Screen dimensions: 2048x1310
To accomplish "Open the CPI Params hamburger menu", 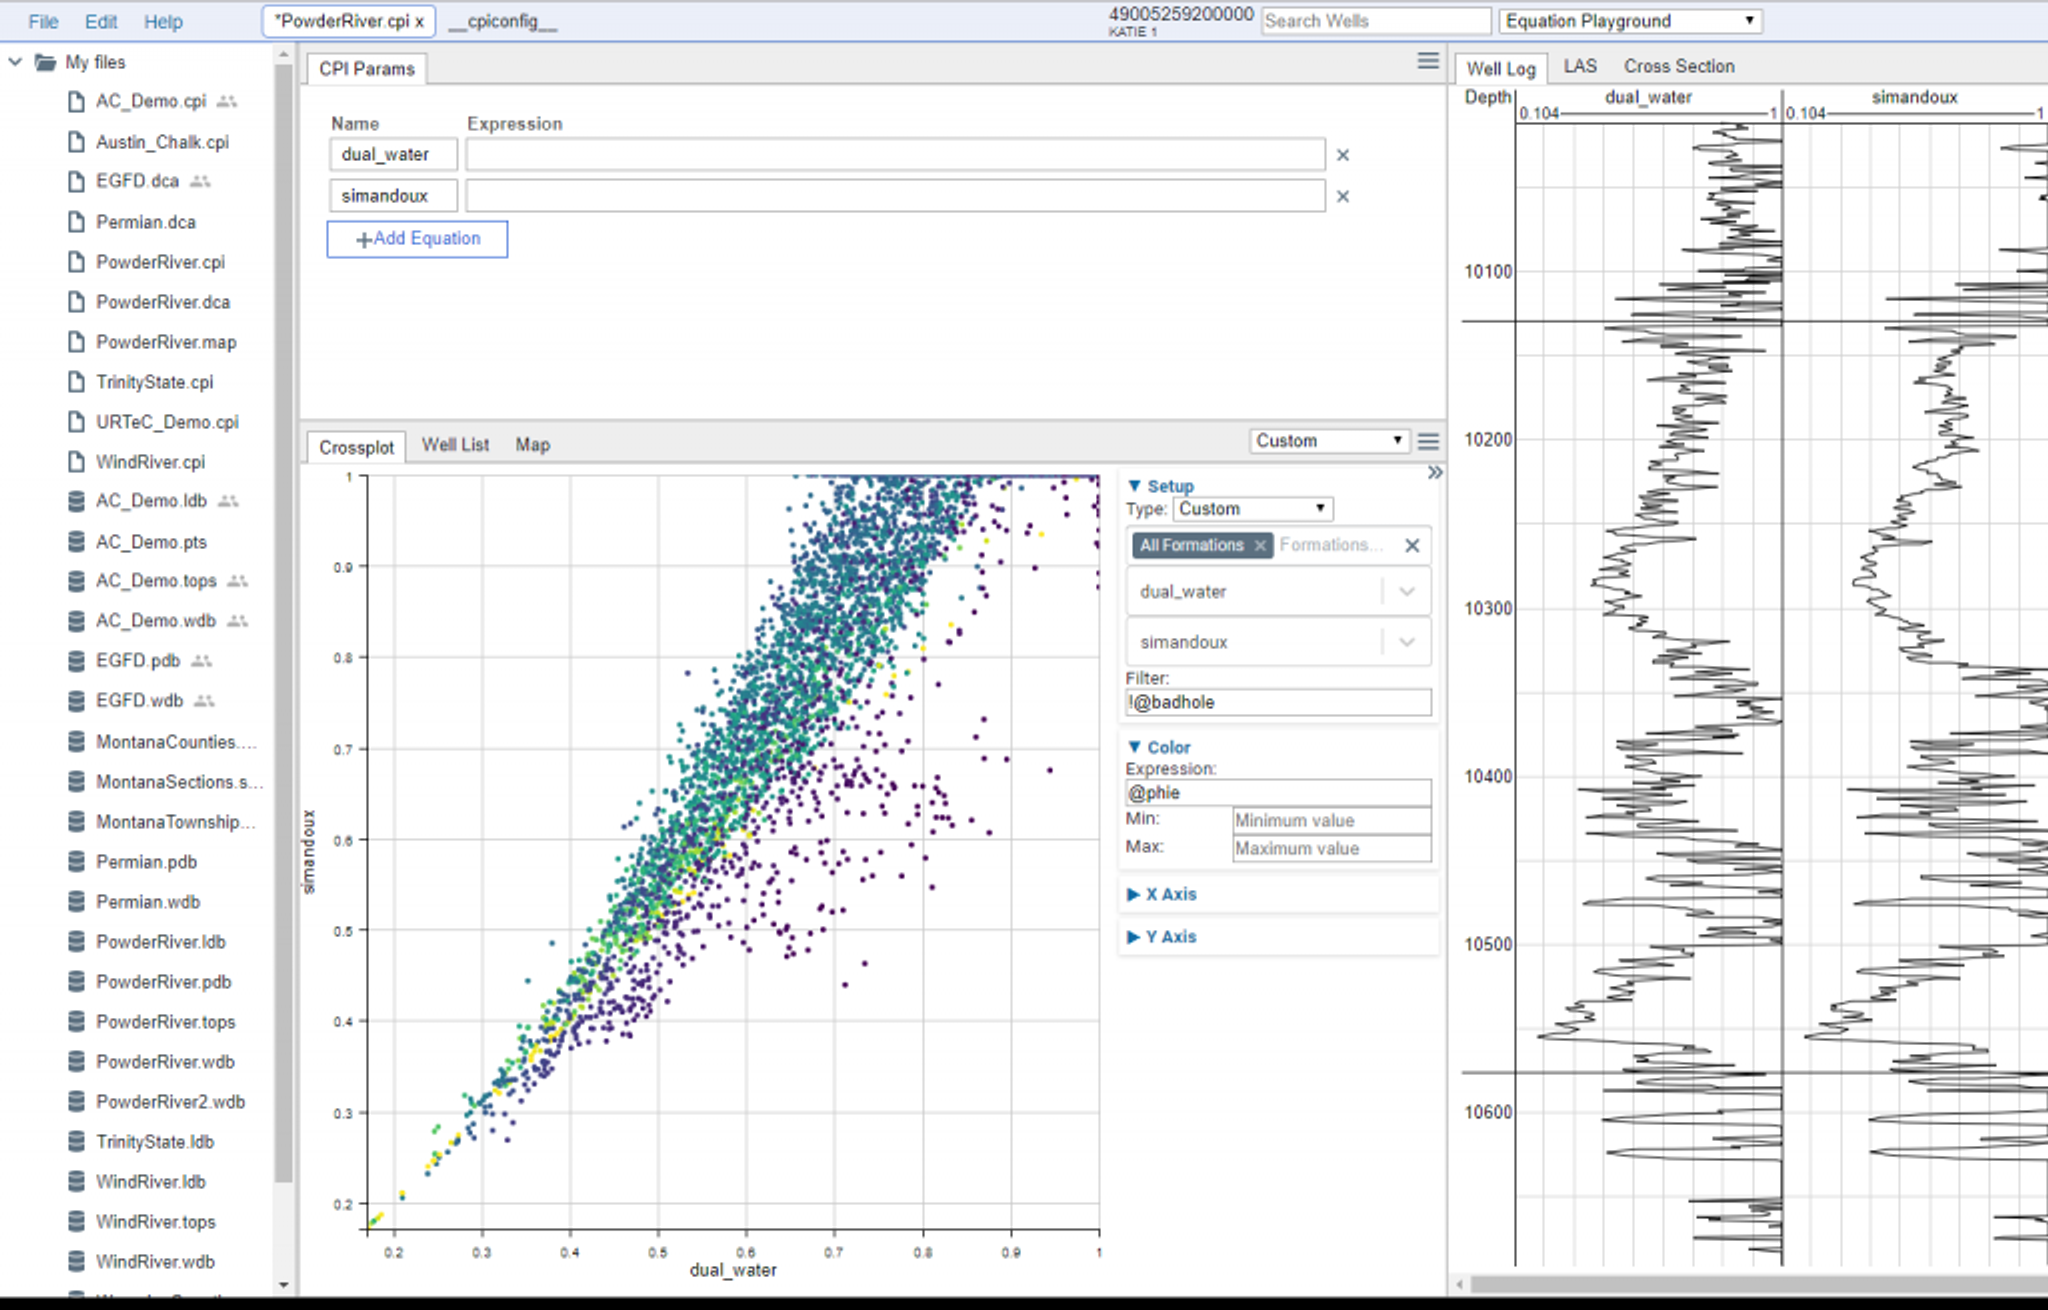I will 1428,61.
